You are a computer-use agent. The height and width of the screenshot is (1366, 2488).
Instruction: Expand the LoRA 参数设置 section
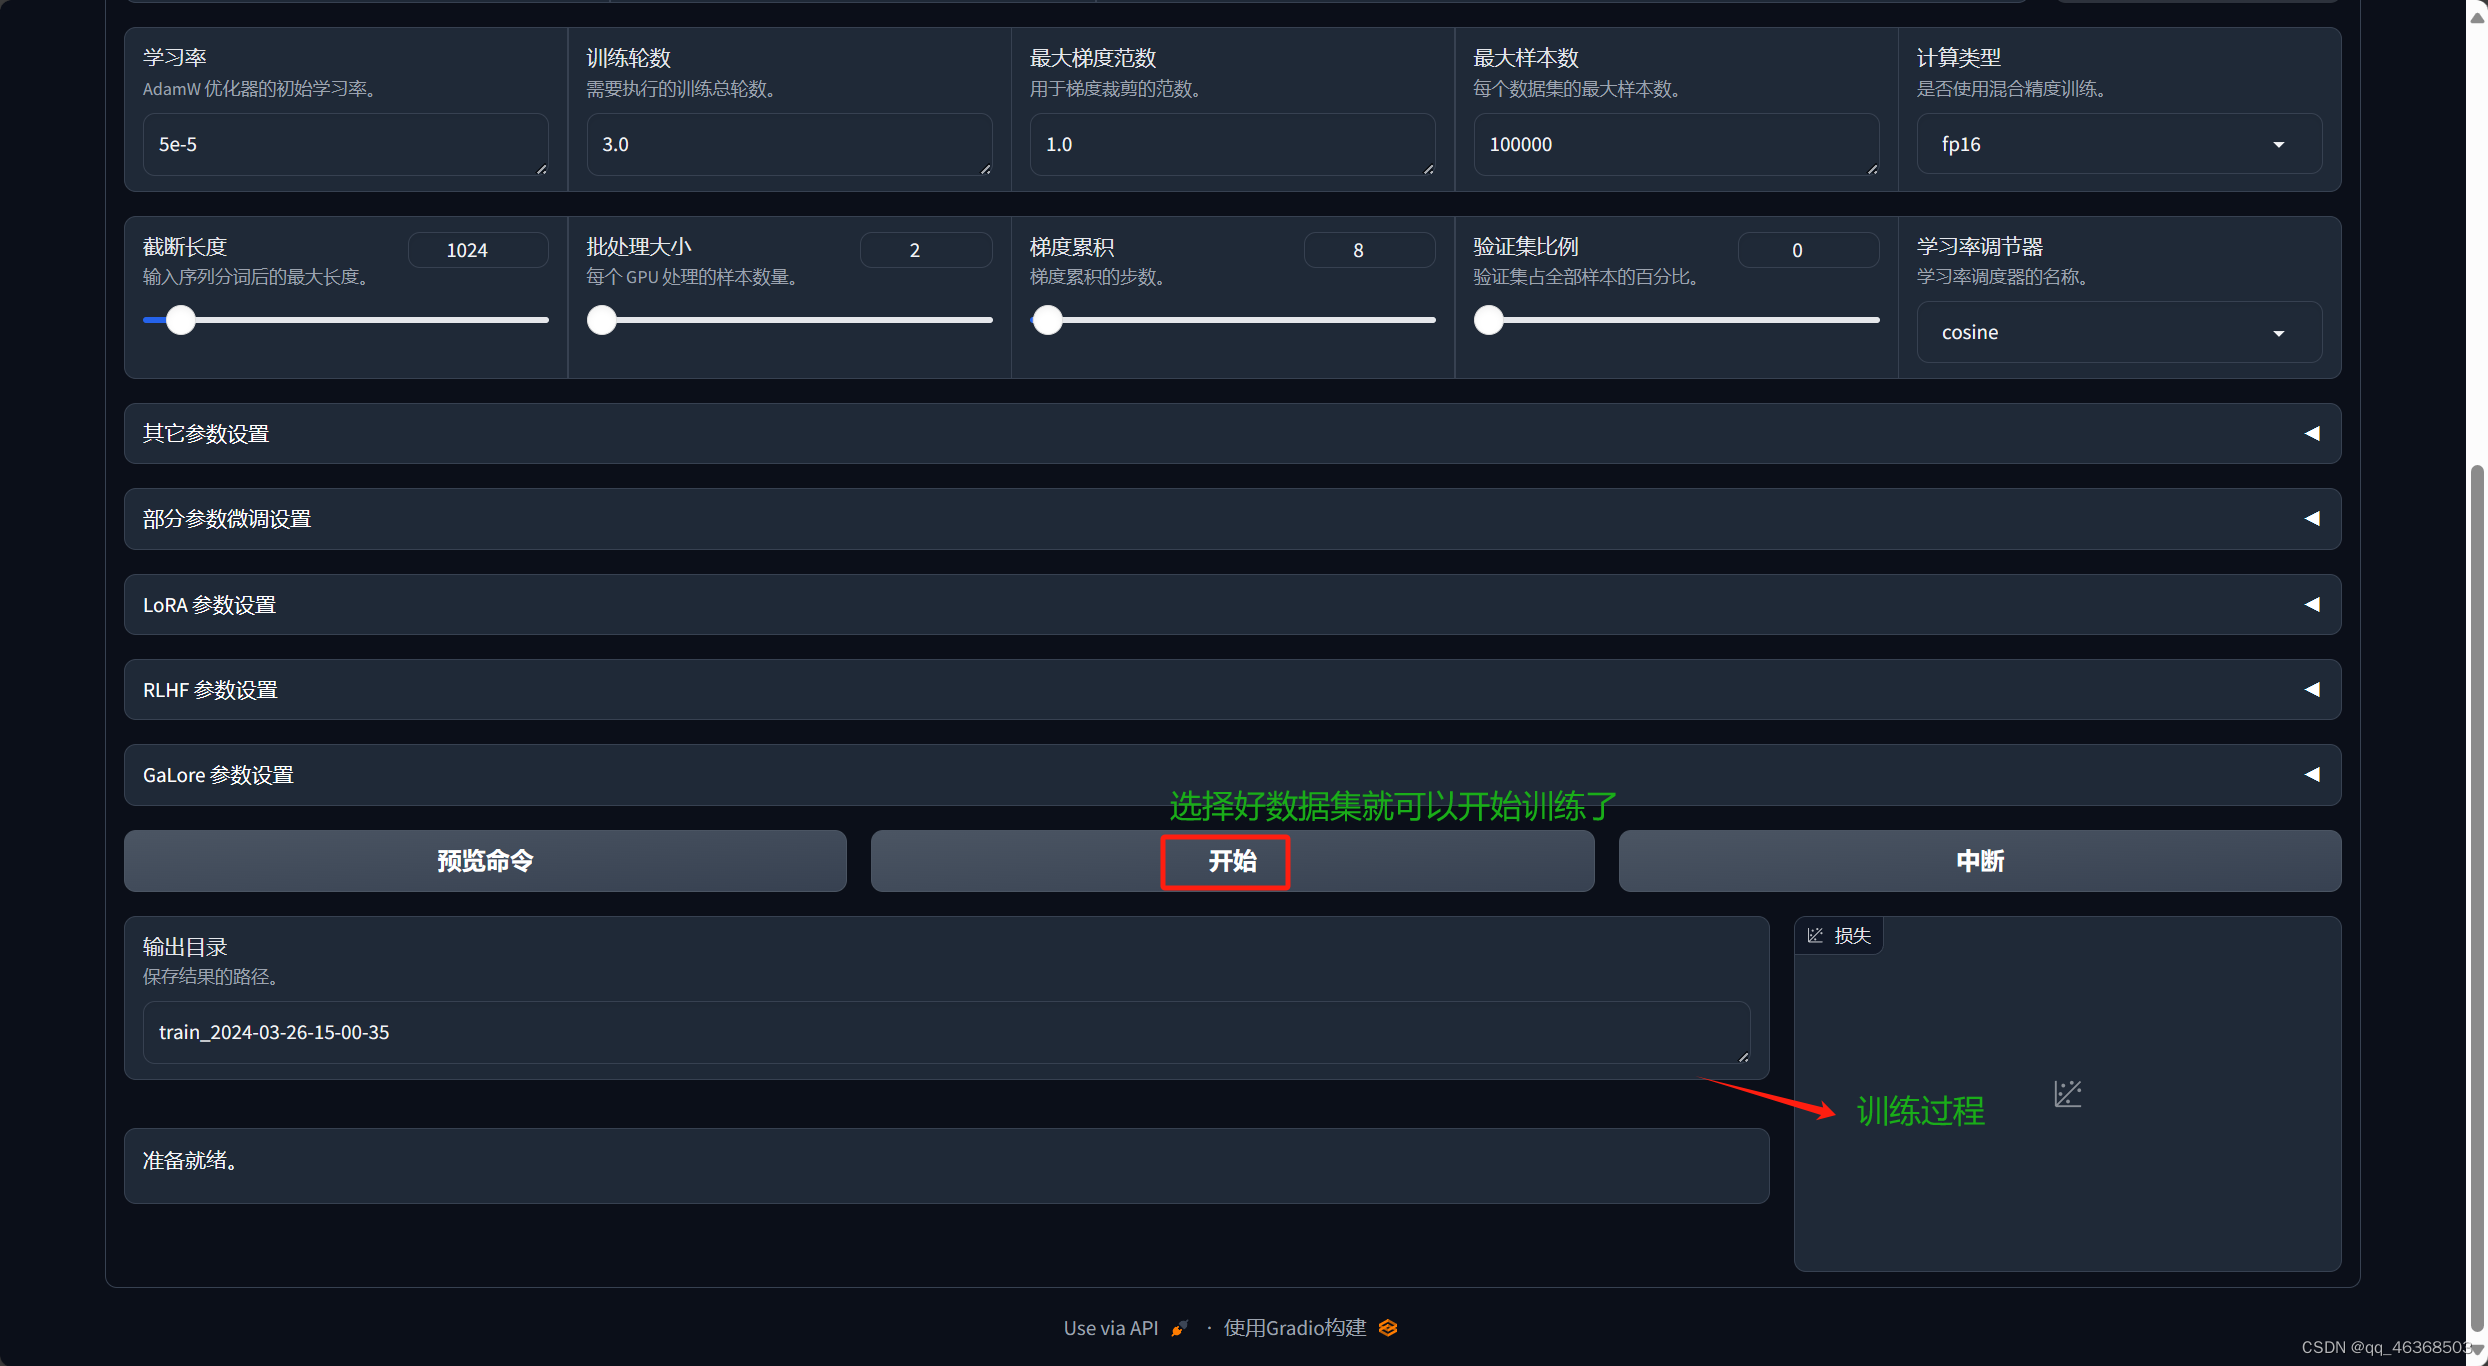pyautogui.click(x=1232, y=605)
